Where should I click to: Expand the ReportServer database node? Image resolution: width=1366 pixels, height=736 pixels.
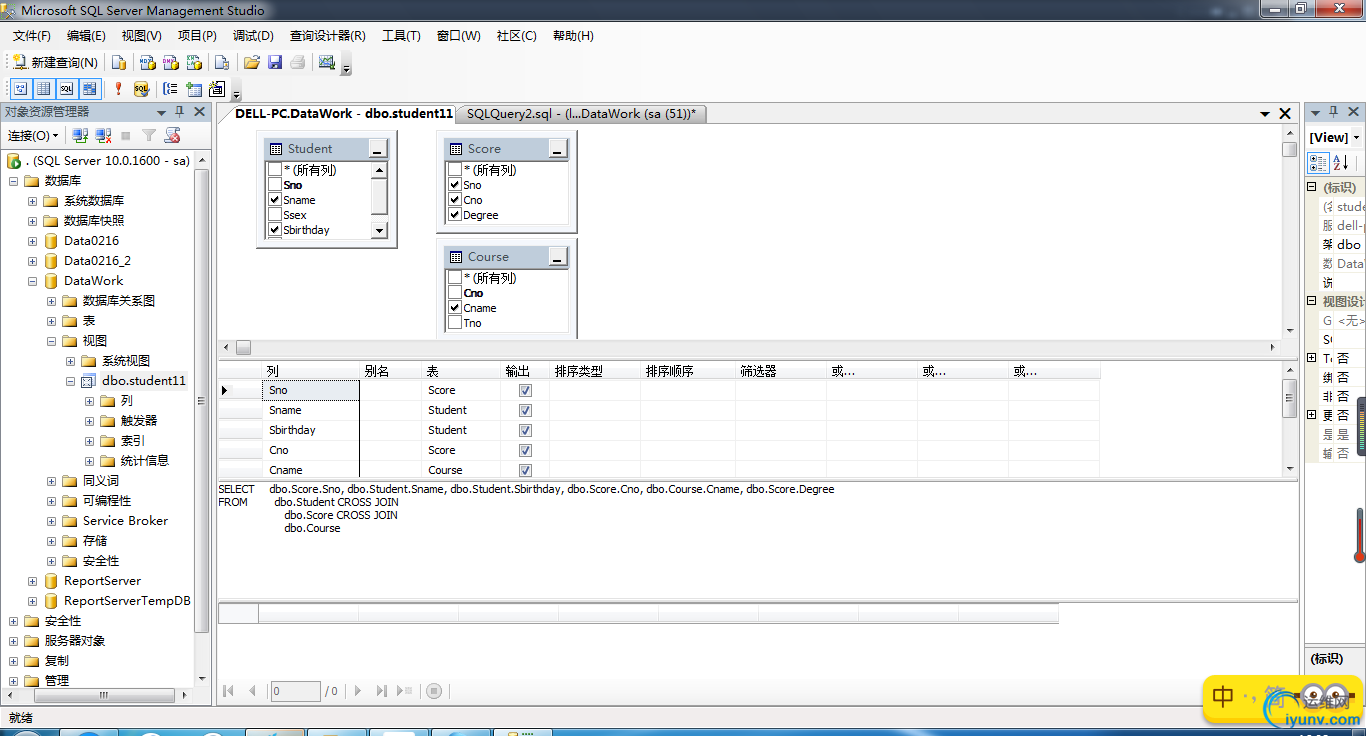[33, 581]
